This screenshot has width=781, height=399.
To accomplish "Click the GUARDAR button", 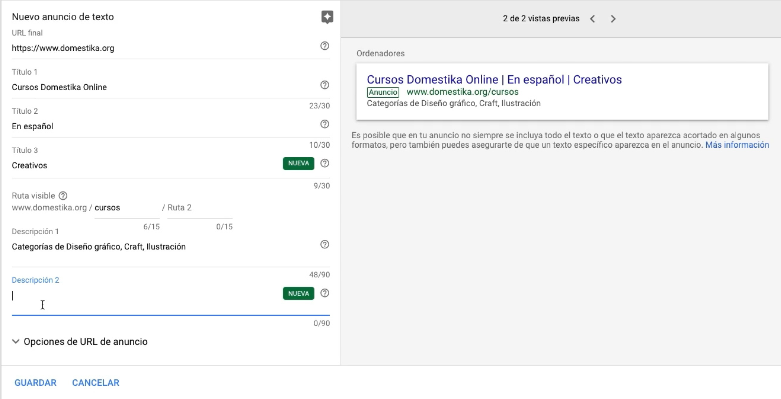I will [35, 383].
